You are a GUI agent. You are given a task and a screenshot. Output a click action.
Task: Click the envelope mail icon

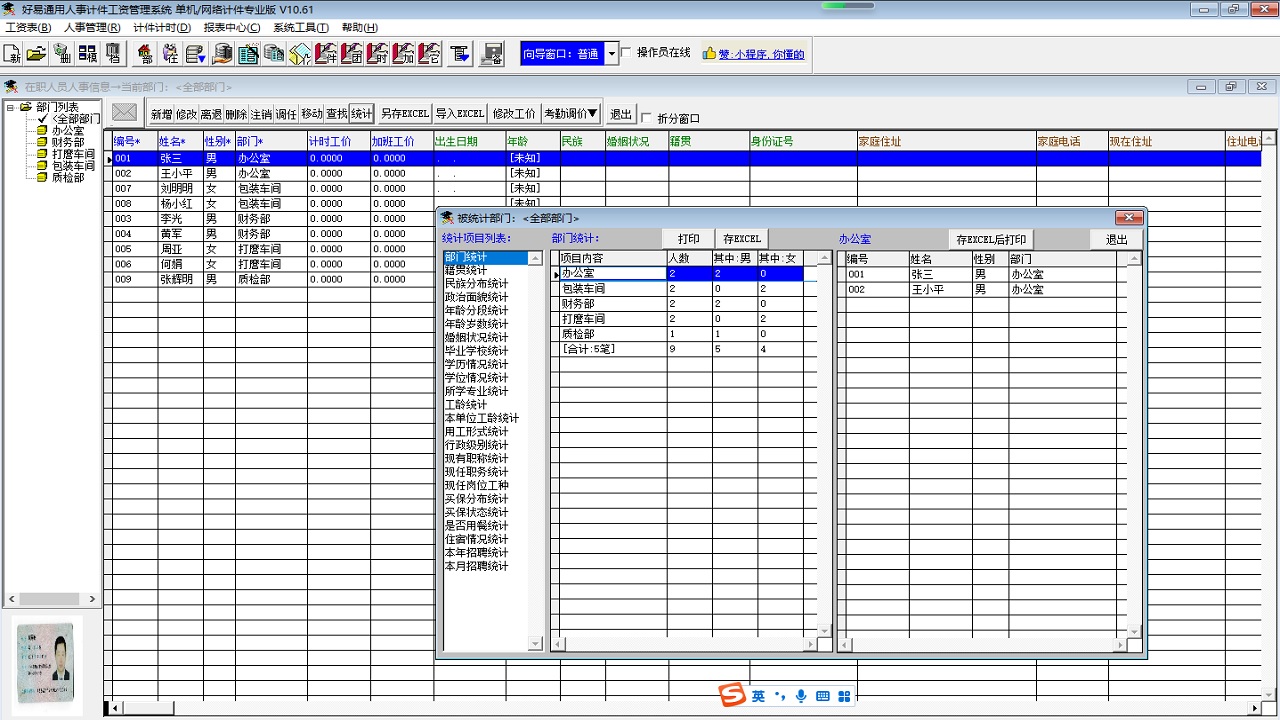coord(124,113)
